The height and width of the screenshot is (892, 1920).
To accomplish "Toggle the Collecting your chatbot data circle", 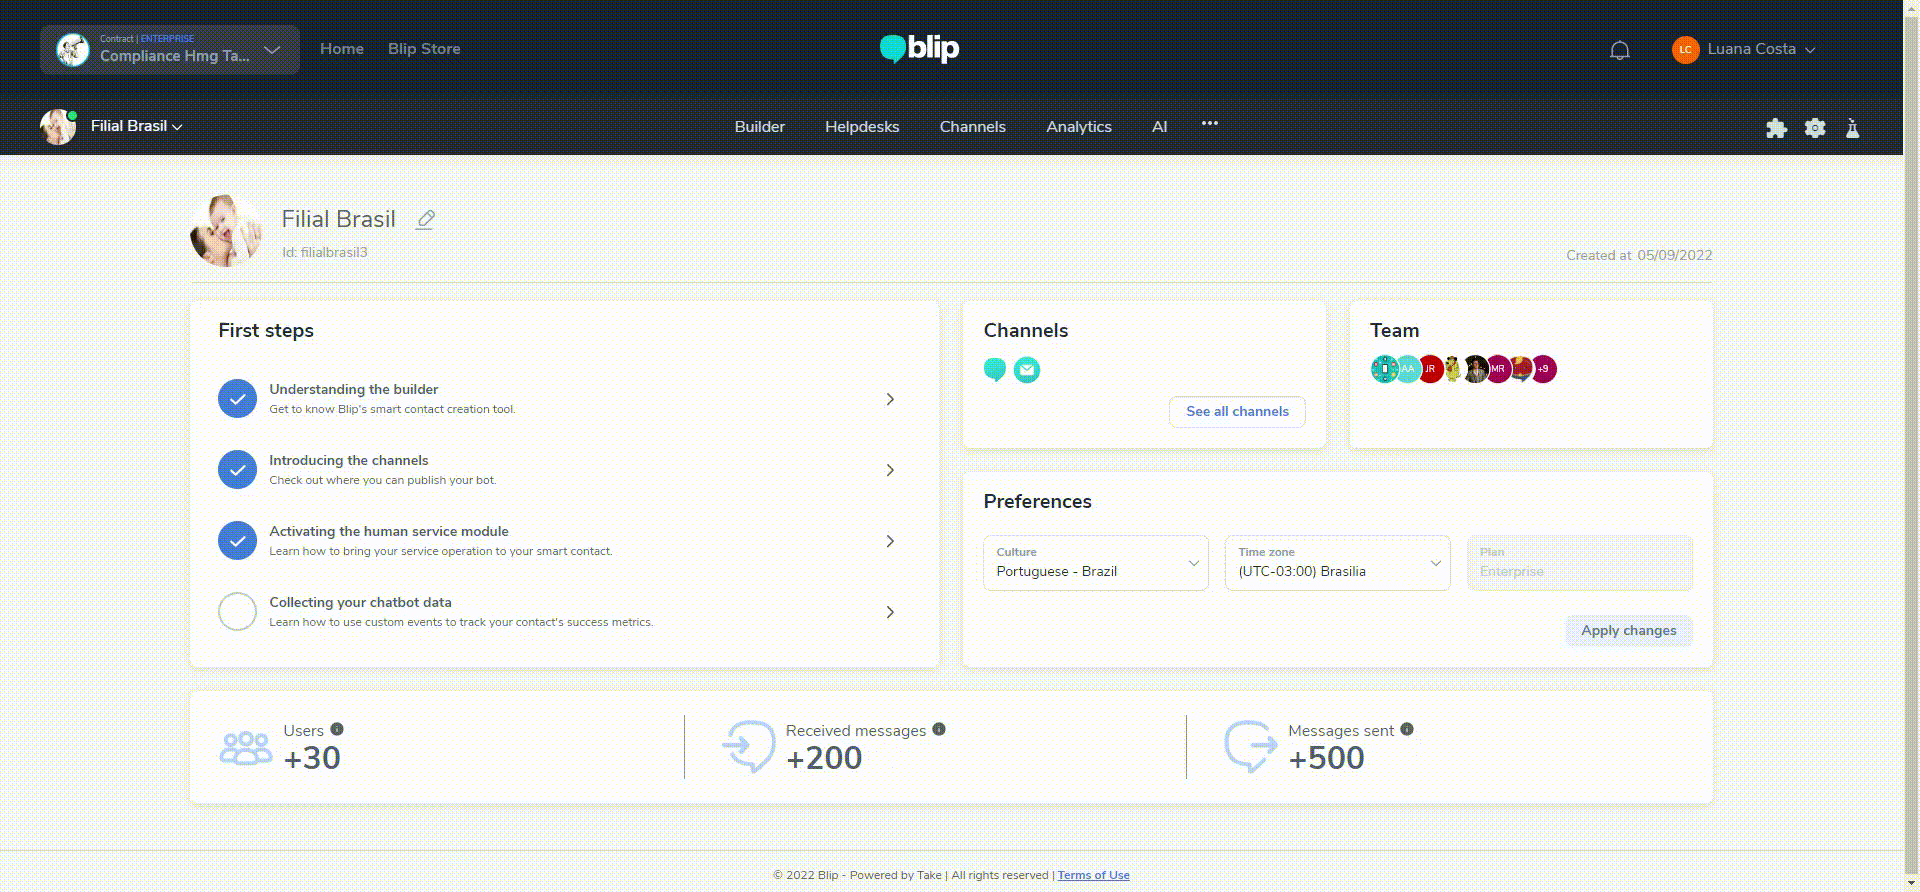I will (238, 611).
